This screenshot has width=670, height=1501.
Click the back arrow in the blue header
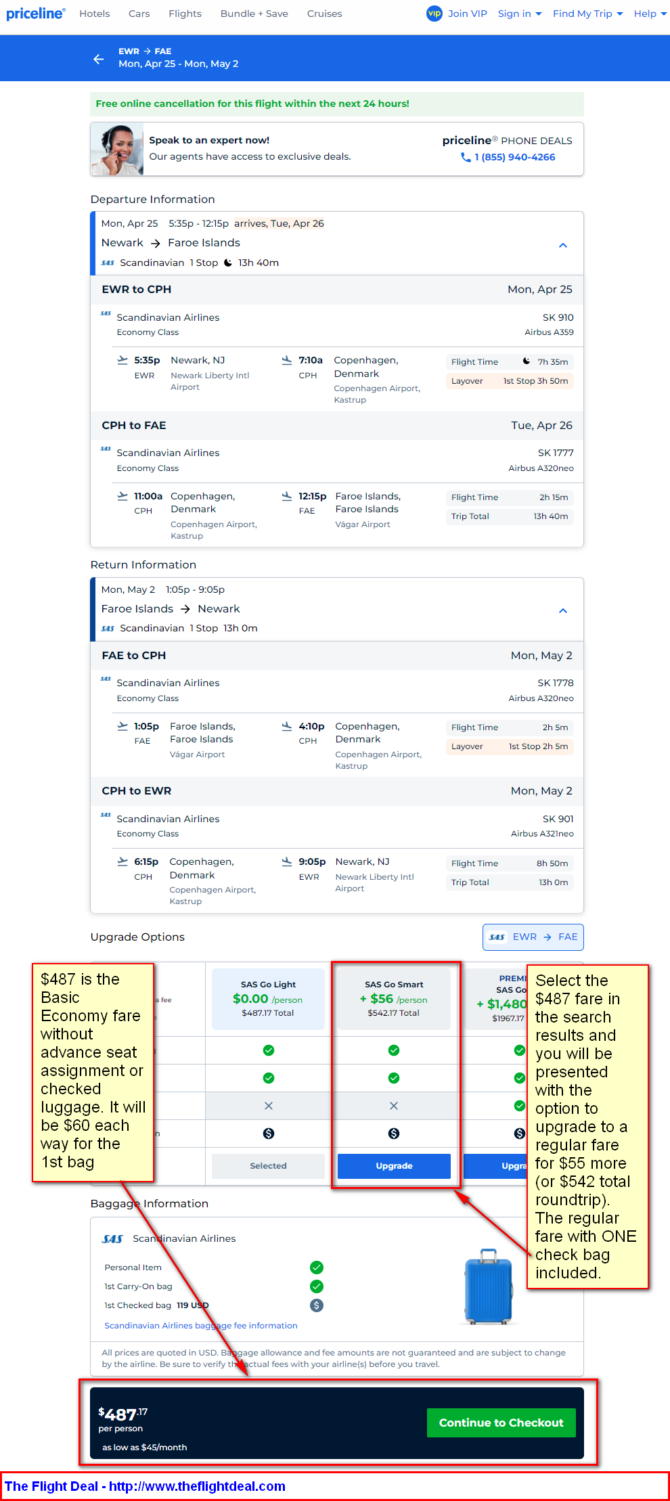click(98, 59)
